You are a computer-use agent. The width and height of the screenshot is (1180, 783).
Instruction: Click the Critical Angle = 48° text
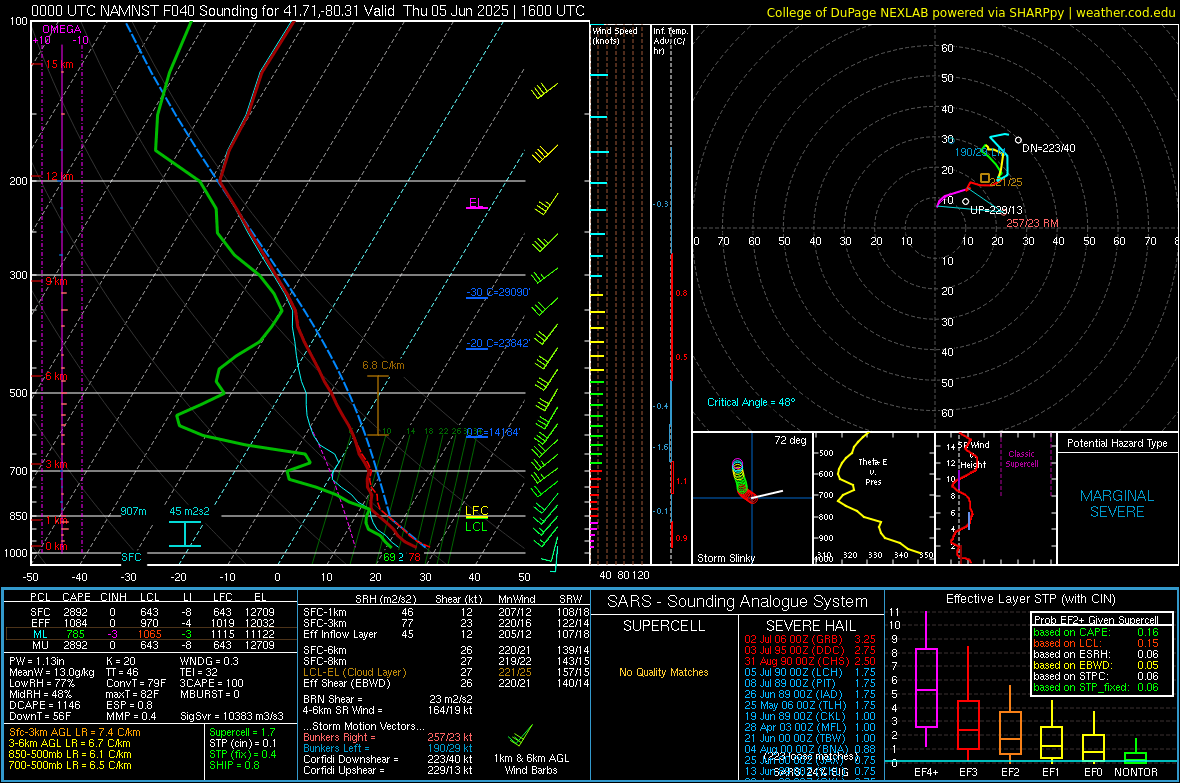[751, 402]
